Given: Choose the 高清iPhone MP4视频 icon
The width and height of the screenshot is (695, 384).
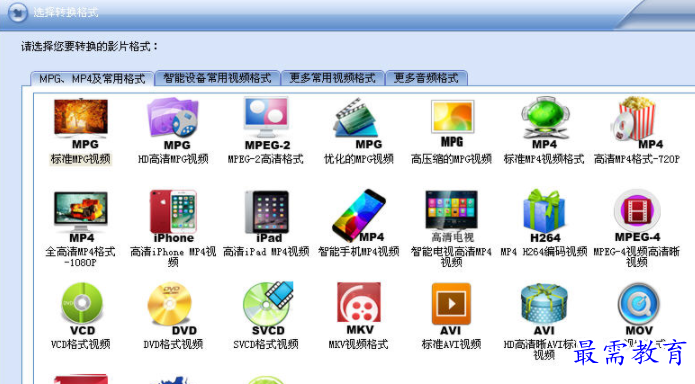Looking at the screenshot, I should point(173,217).
